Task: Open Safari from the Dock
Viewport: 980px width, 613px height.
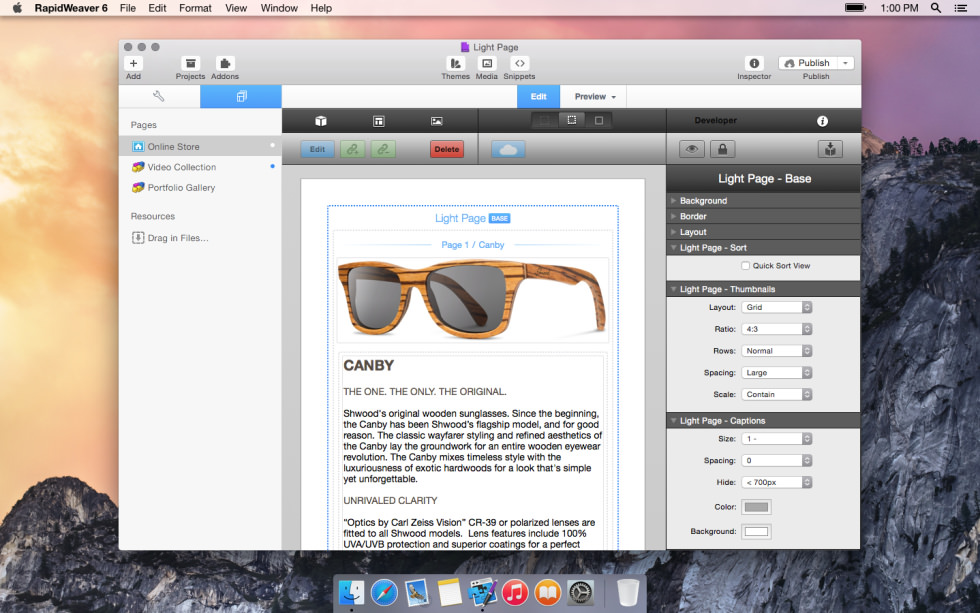Action: tap(384, 592)
